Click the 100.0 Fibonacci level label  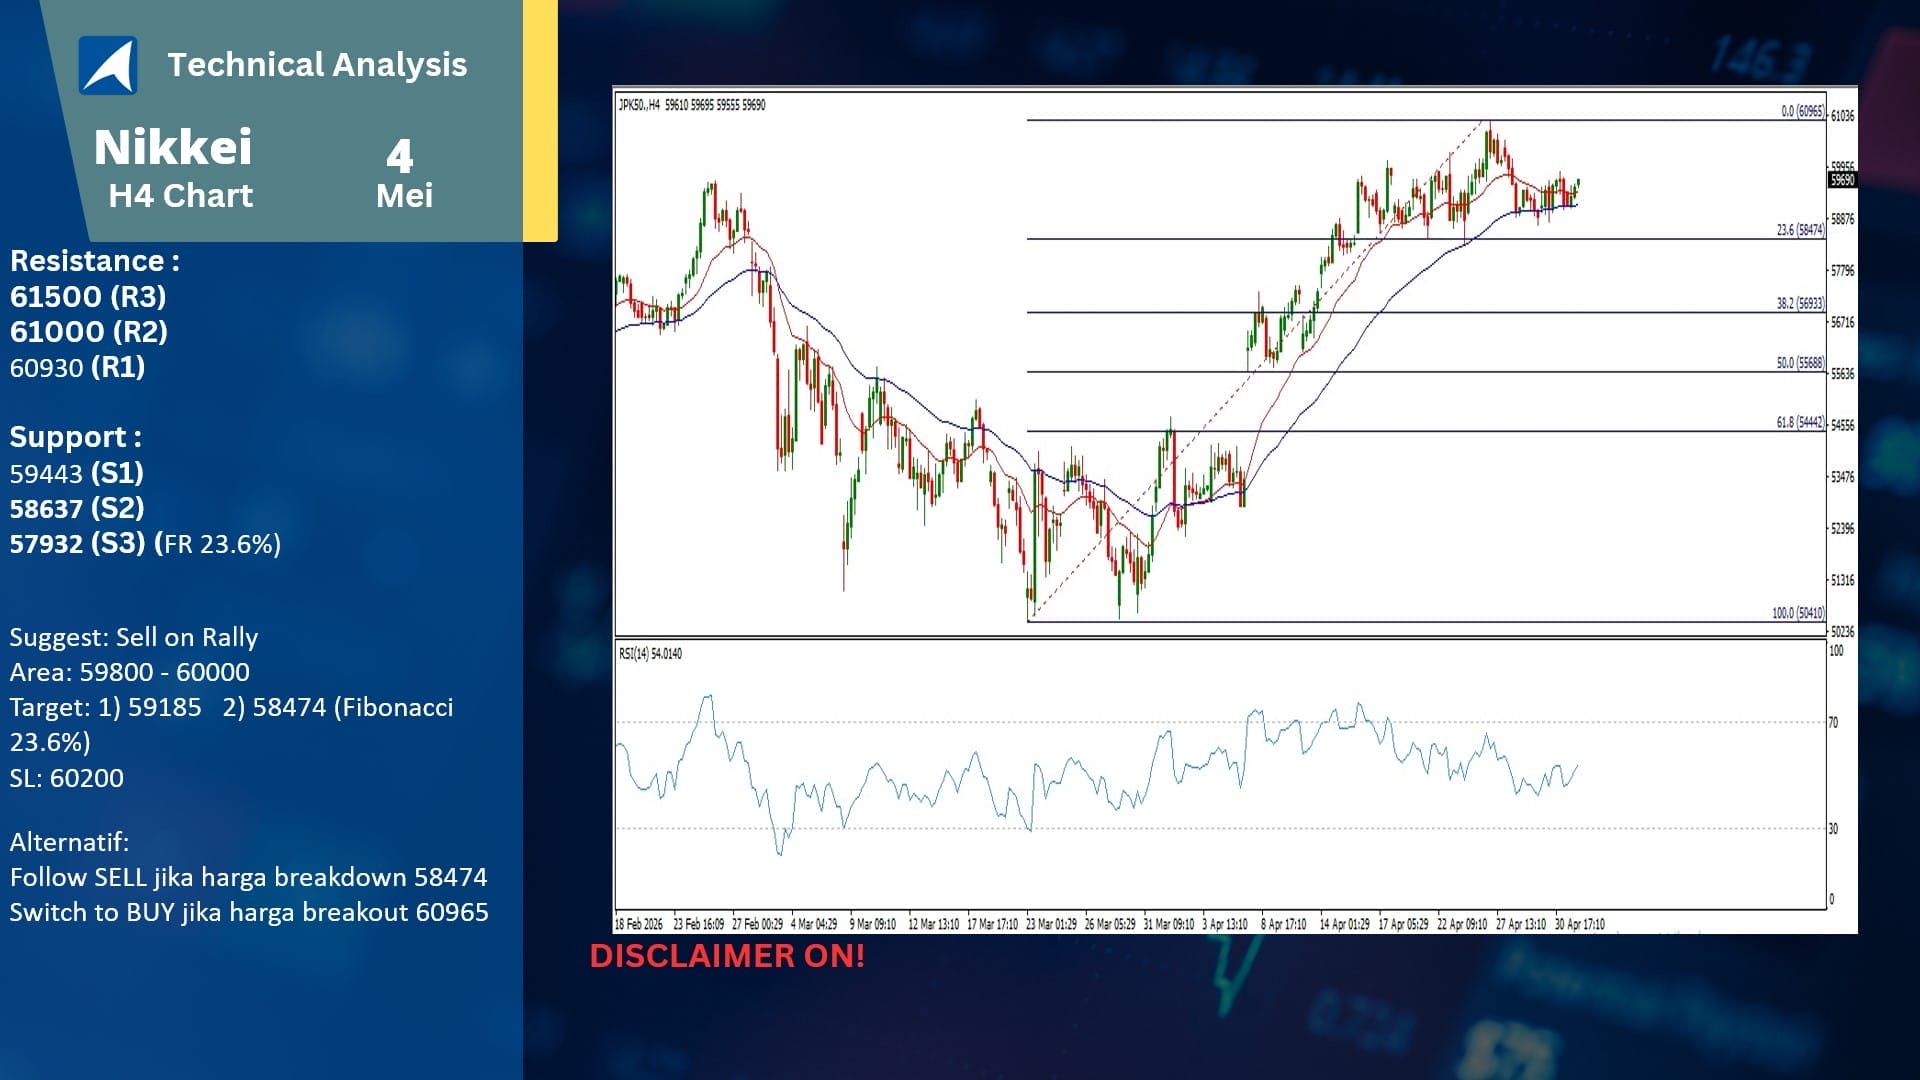(x=1798, y=613)
